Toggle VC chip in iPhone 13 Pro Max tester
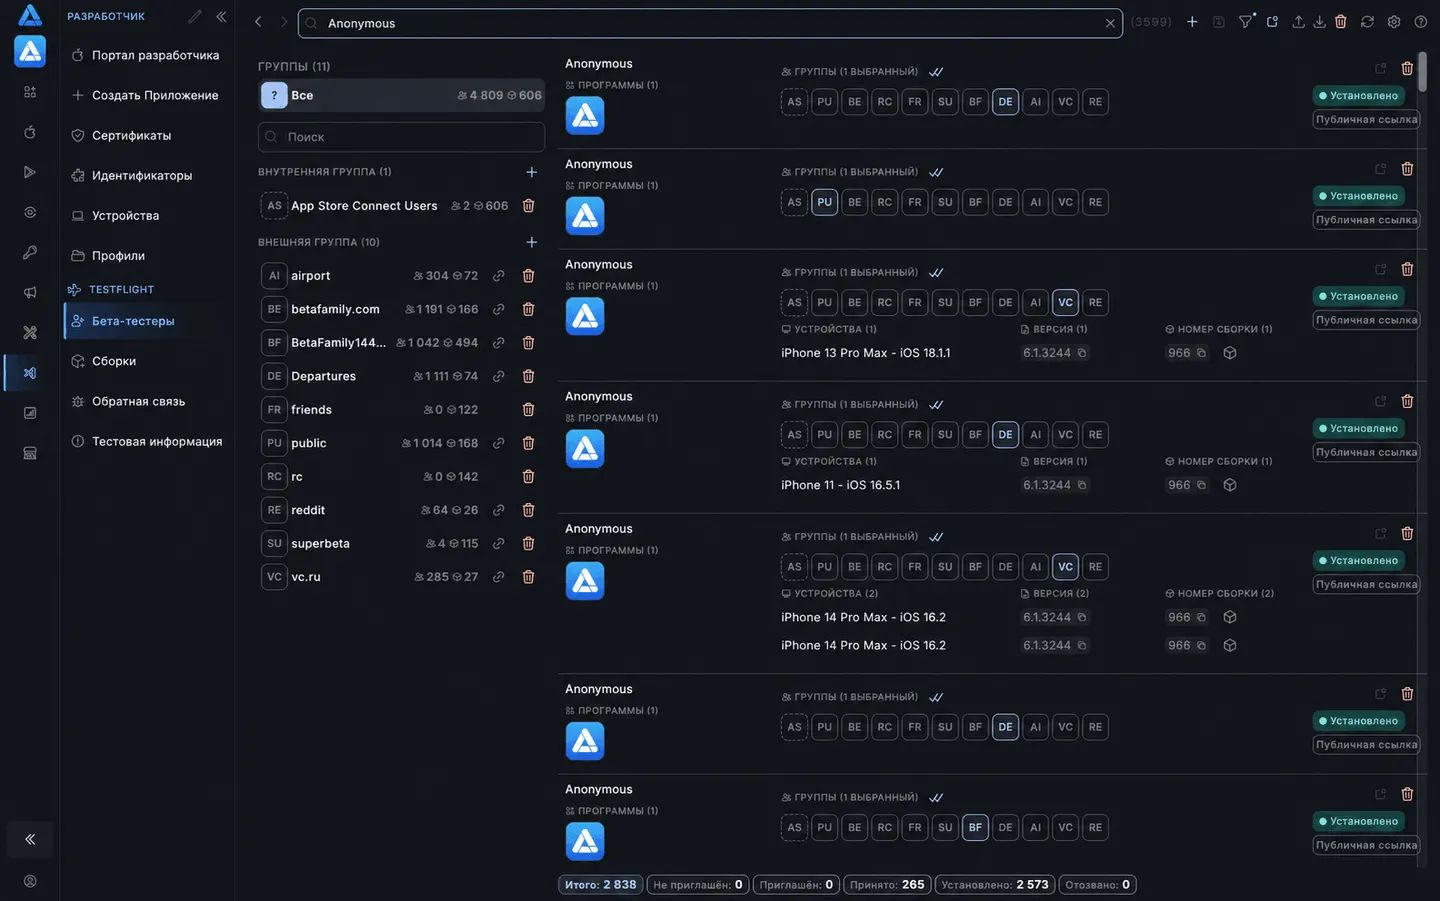The height and width of the screenshot is (901, 1440). coord(1065,302)
